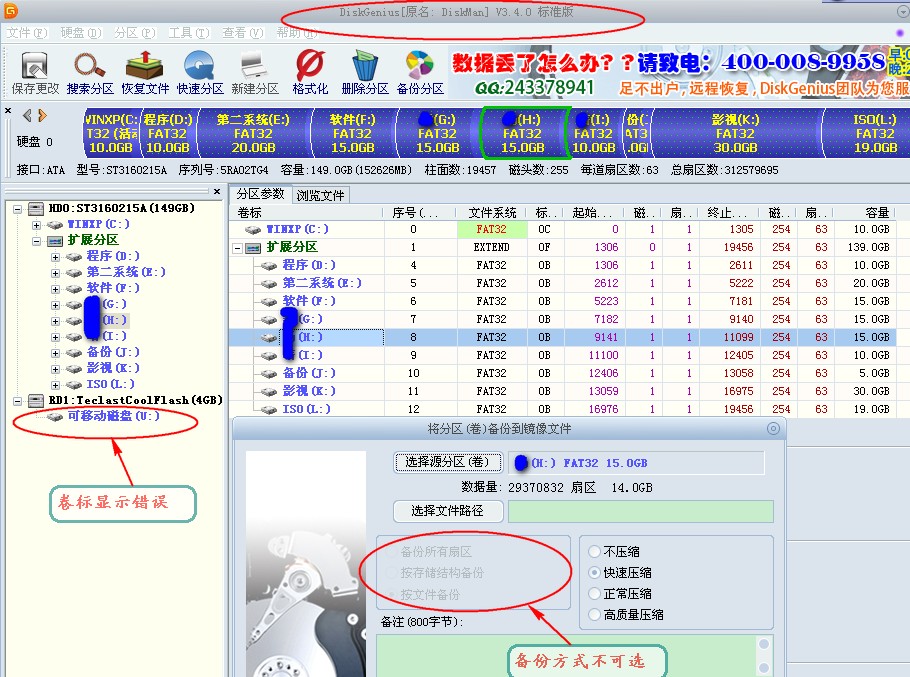Switch to the 浏览文件 tab
The width and height of the screenshot is (910, 677).
point(320,196)
